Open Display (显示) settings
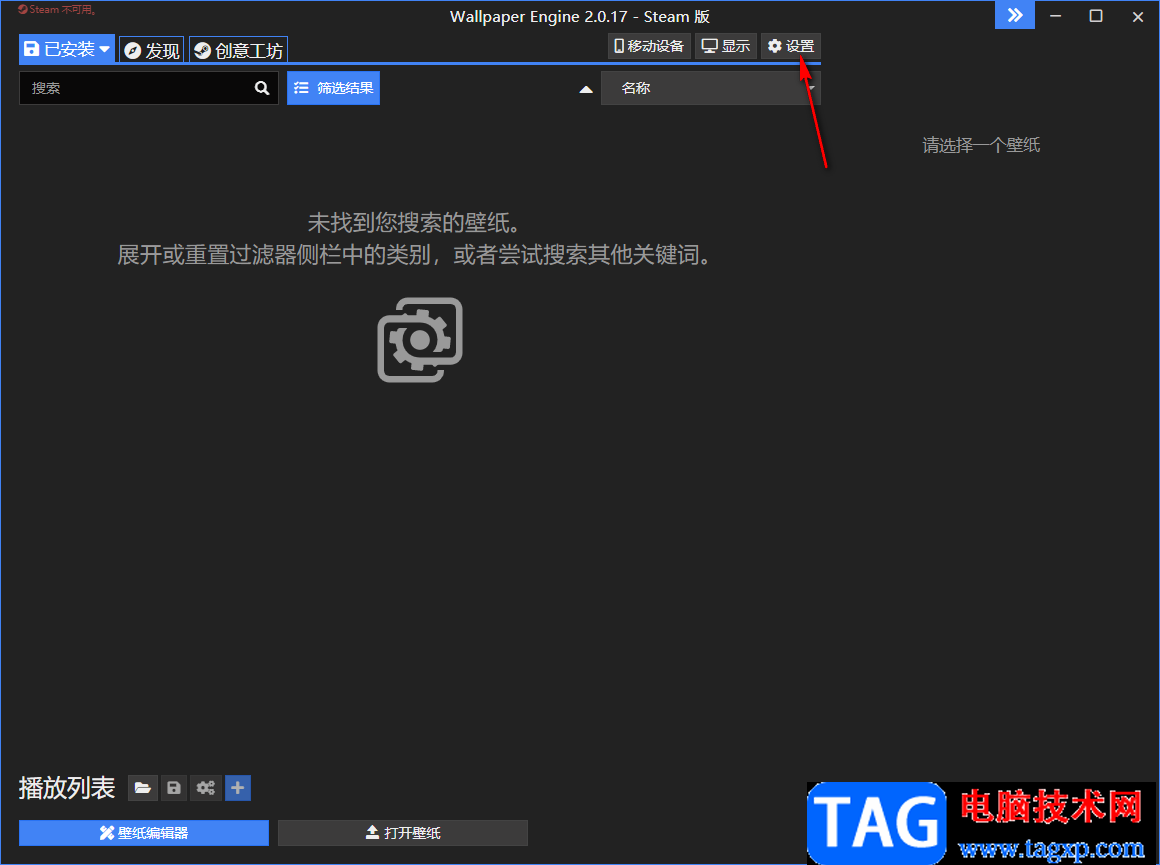This screenshot has width=1160, height=865. pyautogui.click(x=726, y=46)
